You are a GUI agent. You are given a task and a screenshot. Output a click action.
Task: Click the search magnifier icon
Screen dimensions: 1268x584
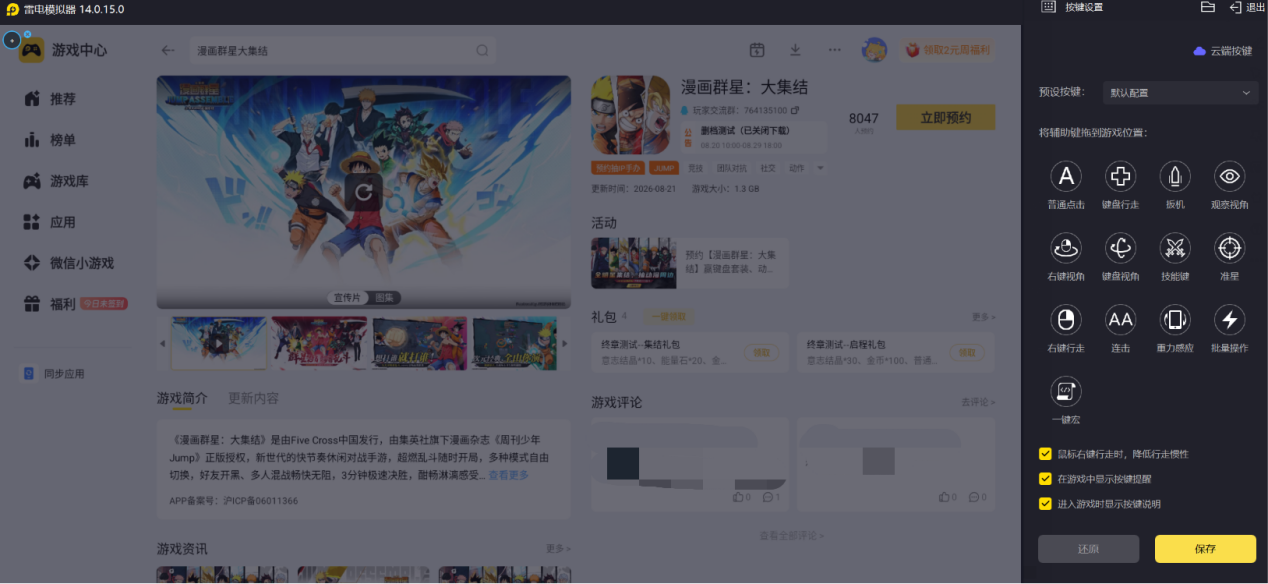pyautogui.click(x=482, y=50)
